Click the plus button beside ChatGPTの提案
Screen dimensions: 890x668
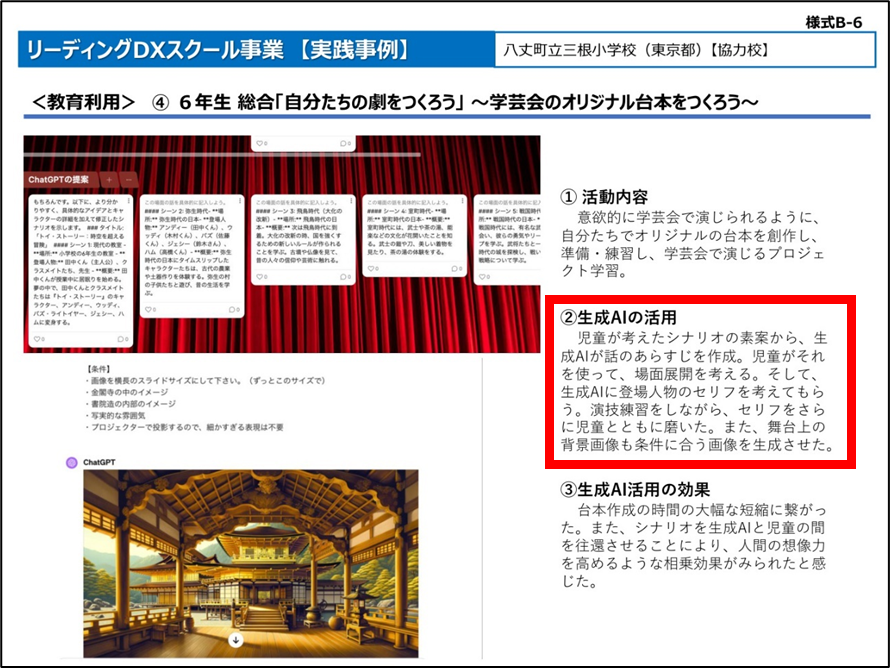(109, 180)
